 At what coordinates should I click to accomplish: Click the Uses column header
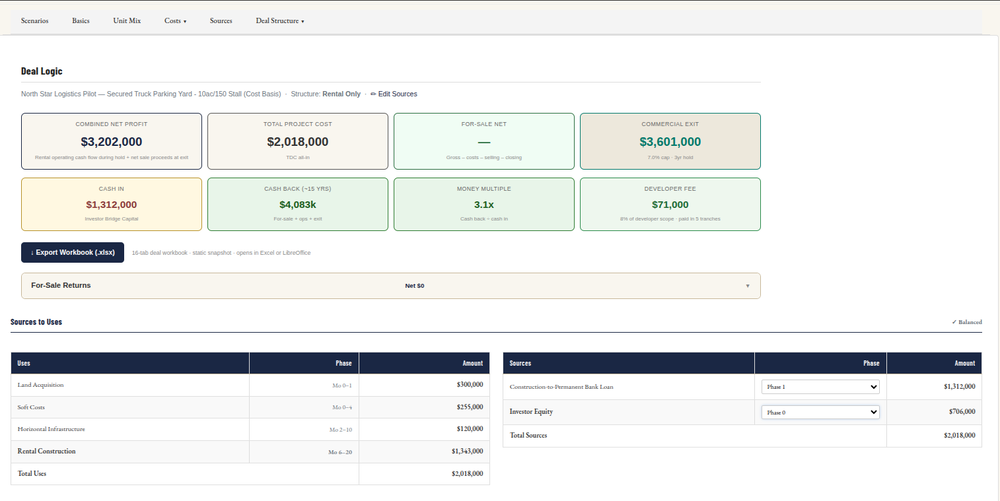130,363
